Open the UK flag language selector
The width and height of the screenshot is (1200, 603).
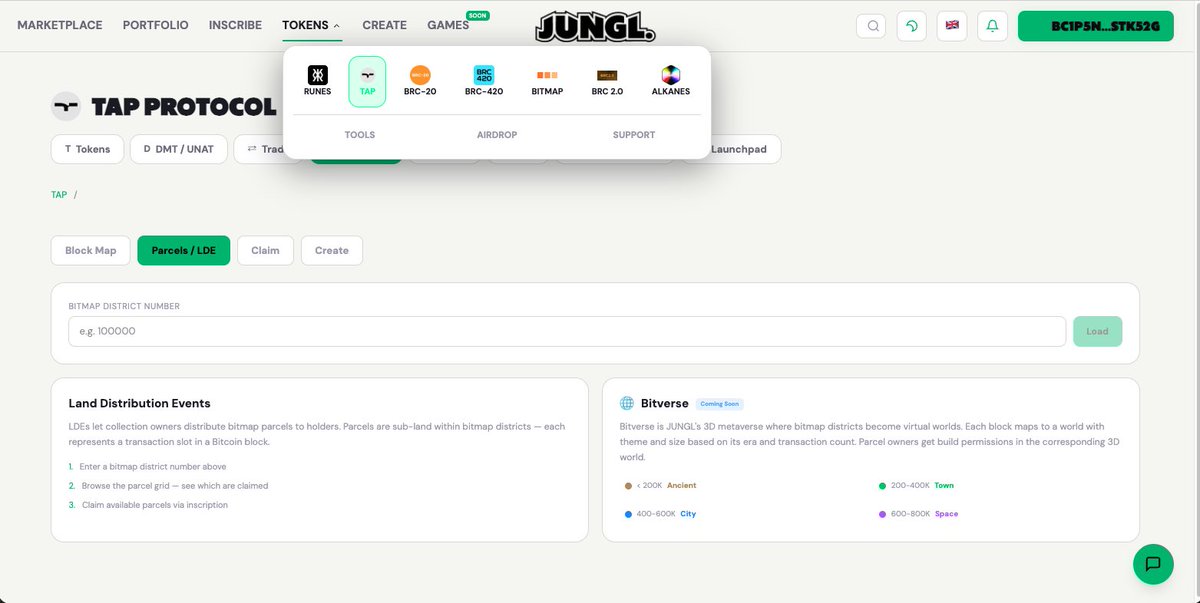pos(952,26)
